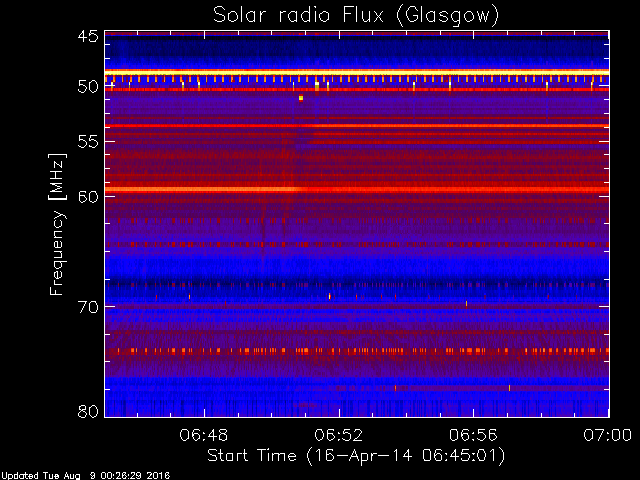640x480 pixels.
Task: Select the 45 frequency axis label
Action: coord(88,37)
